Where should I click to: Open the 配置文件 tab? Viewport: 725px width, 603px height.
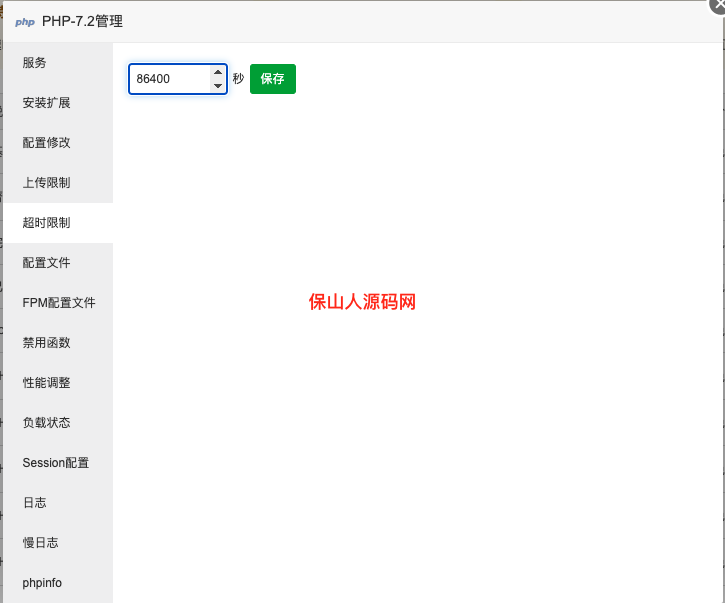58,263
